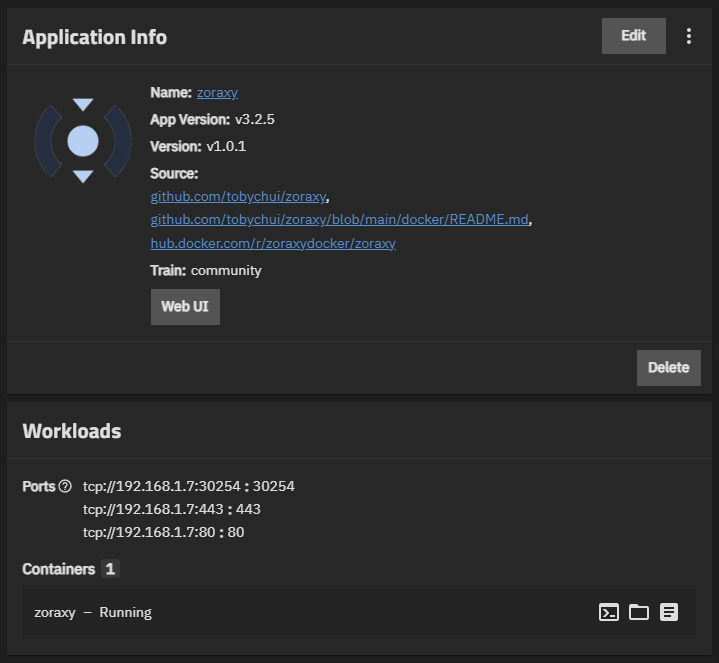Image resolution: width=719 pixels, height=663 pixels.
Task: Click the tcp port 443 entry
Action: tap(171, 509)
